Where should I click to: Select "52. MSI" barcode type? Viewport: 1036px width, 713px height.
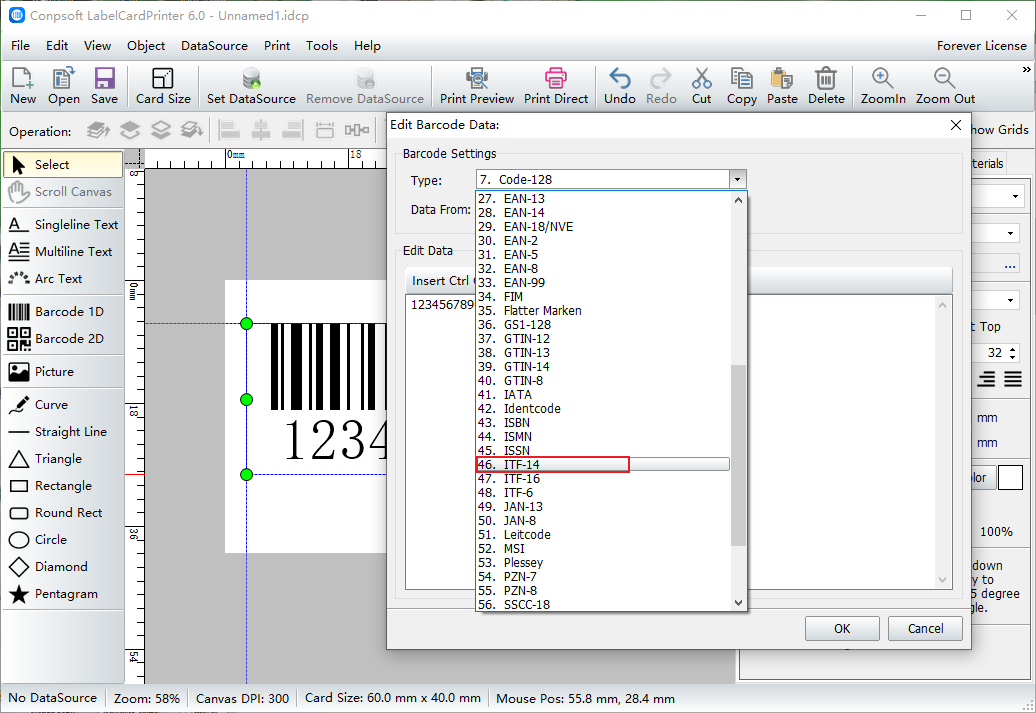click(603, 548)
